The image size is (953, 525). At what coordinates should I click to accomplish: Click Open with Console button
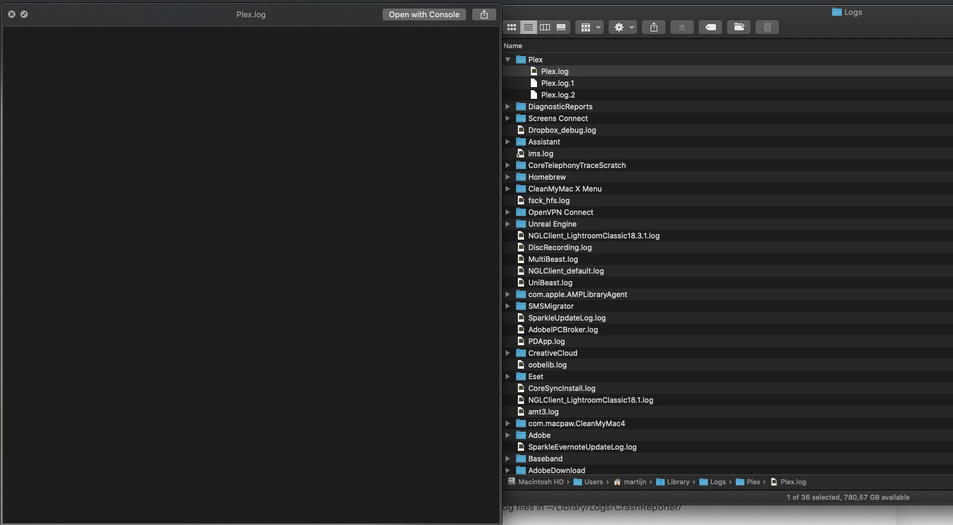[x=424, y=15]
